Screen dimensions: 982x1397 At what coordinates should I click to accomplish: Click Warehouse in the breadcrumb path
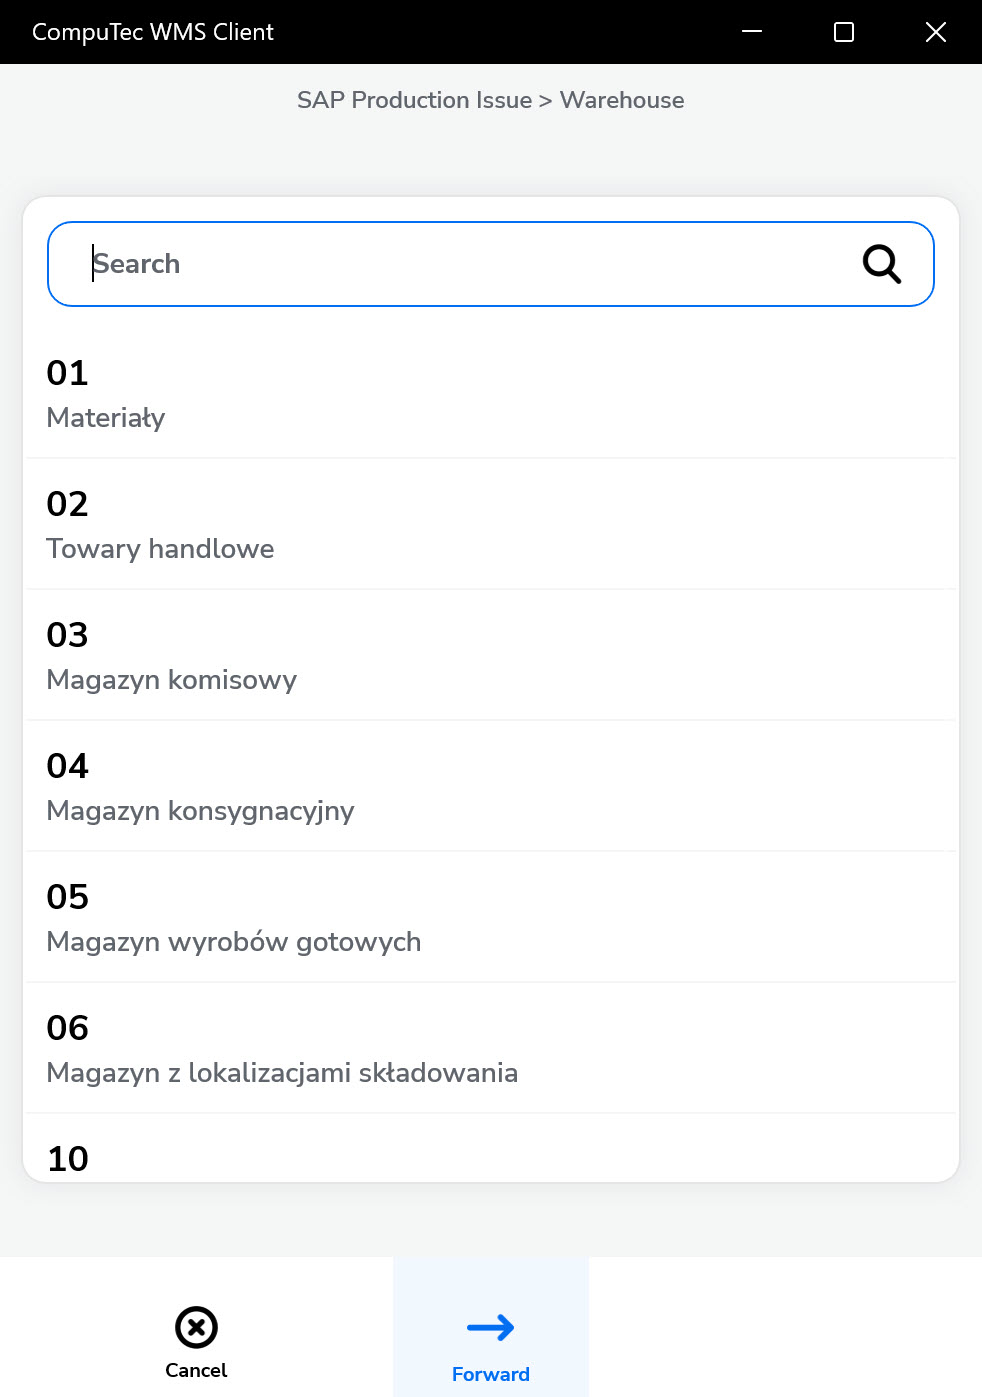tap(622, 100)
